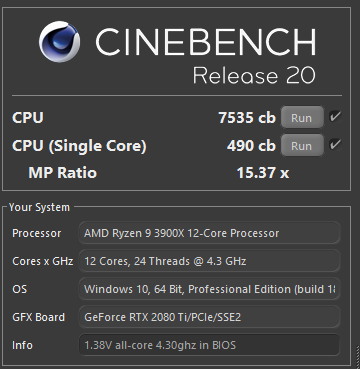The width and height of the screenshot is (360, 369).
Task: Click the Release 20 label
Action: click(x=254, y=75)
